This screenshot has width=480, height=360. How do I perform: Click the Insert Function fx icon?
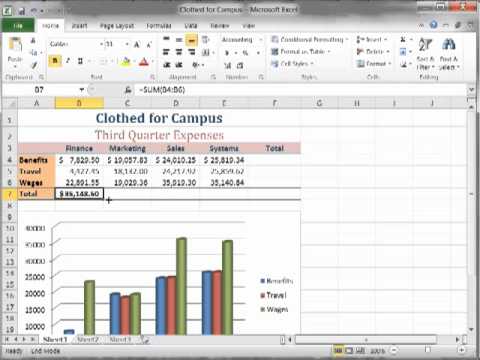(128, 90)
